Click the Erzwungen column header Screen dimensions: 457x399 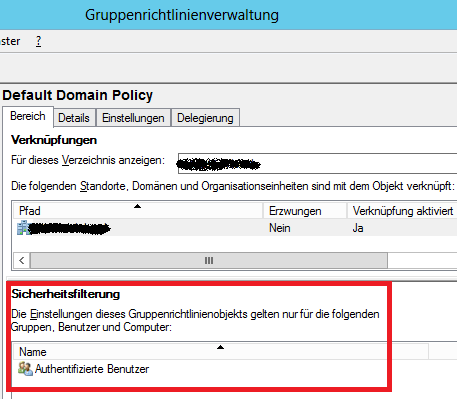point(305,211)
